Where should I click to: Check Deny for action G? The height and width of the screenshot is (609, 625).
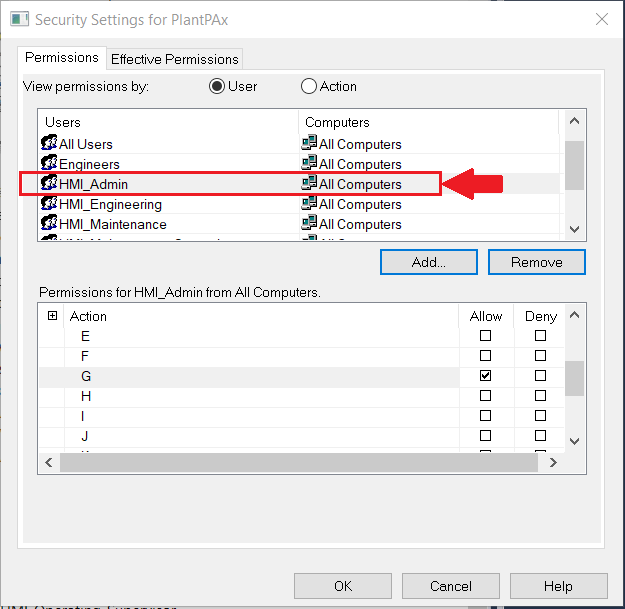click(x=540, y=375)
